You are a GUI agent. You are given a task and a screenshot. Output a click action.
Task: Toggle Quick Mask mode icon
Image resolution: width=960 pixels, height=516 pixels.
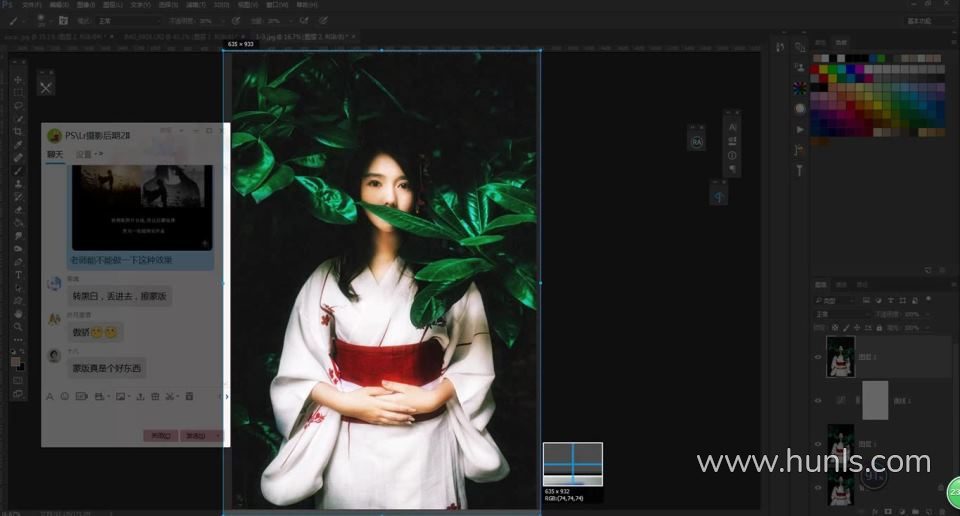point(18,381)
